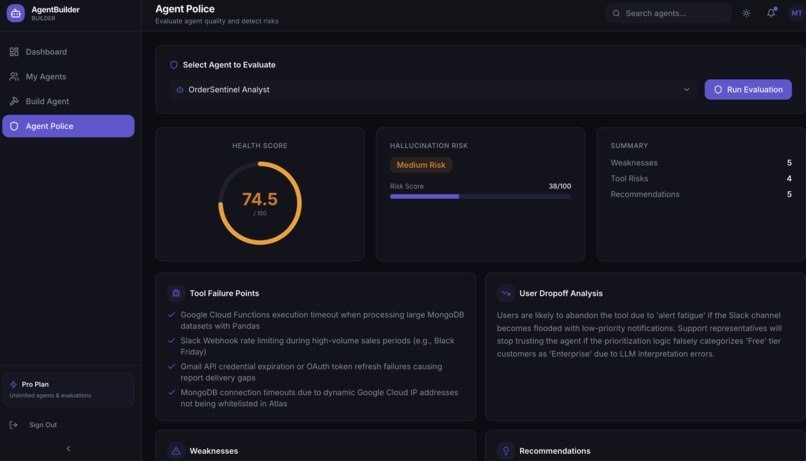806x461 pixels.
Task: Click the 74.5 health score value
Action: pos(260,199)
